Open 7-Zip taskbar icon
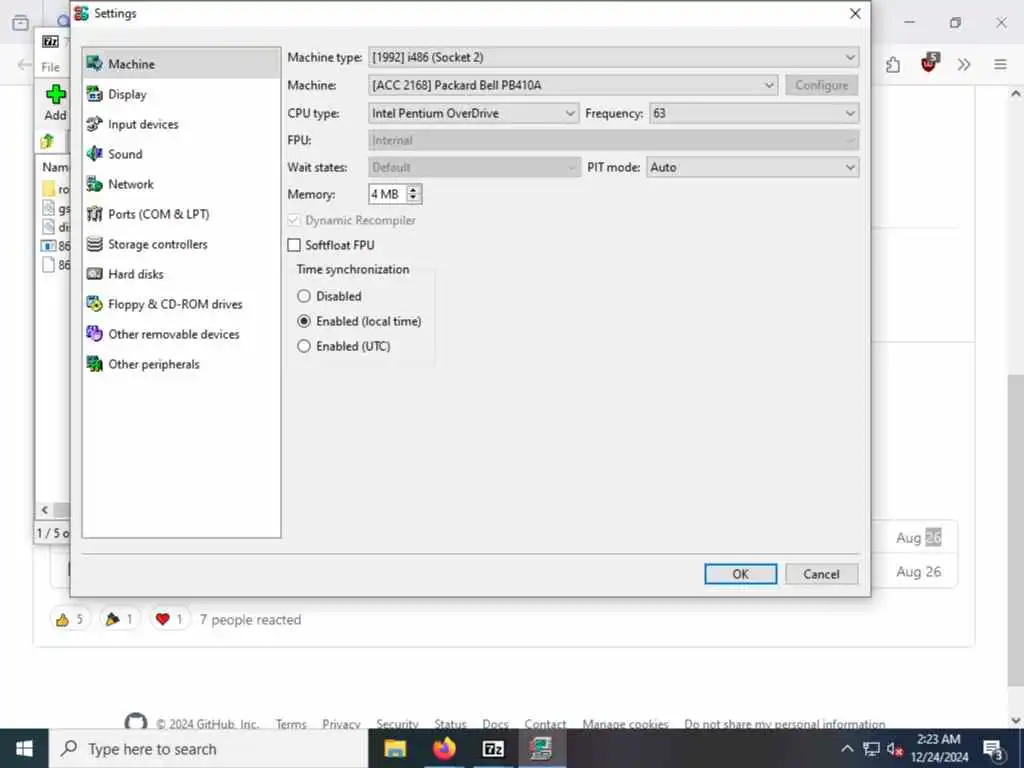This screenshot has width=1024, height=768. pyautogui.click(x=492, y=748)
